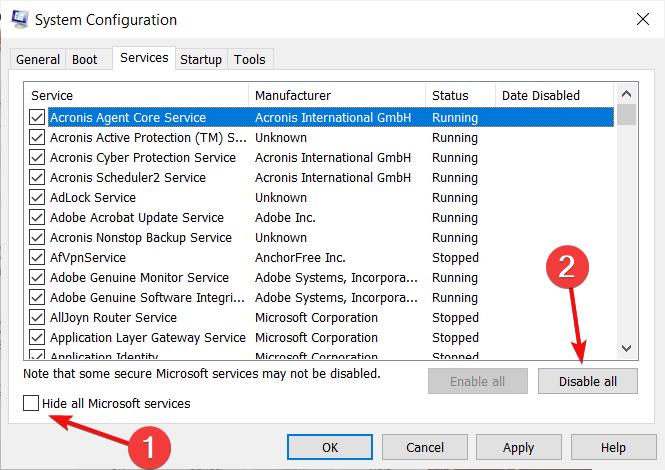
Task: Confirm with the OK button
Action: 330,447
